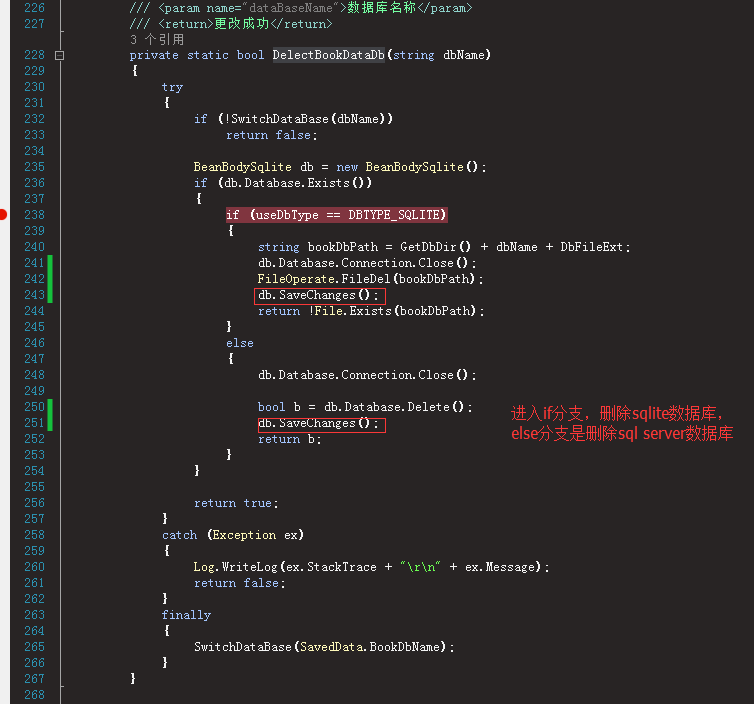The image size is (754, 704).
Task: Click "return !File.Exists(bookDbPath);" statement
Action: coord(371,311)
